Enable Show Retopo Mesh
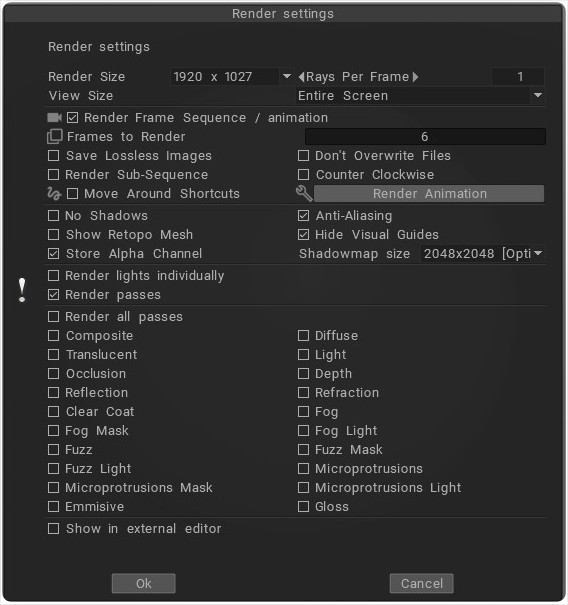 (54, 234)
